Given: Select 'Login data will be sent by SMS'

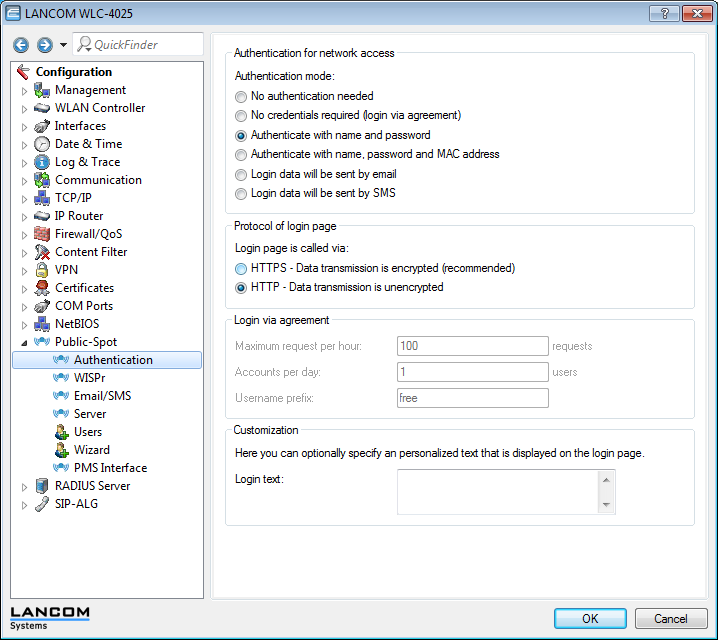Looking at the screenshot, I should pos(240,193).
